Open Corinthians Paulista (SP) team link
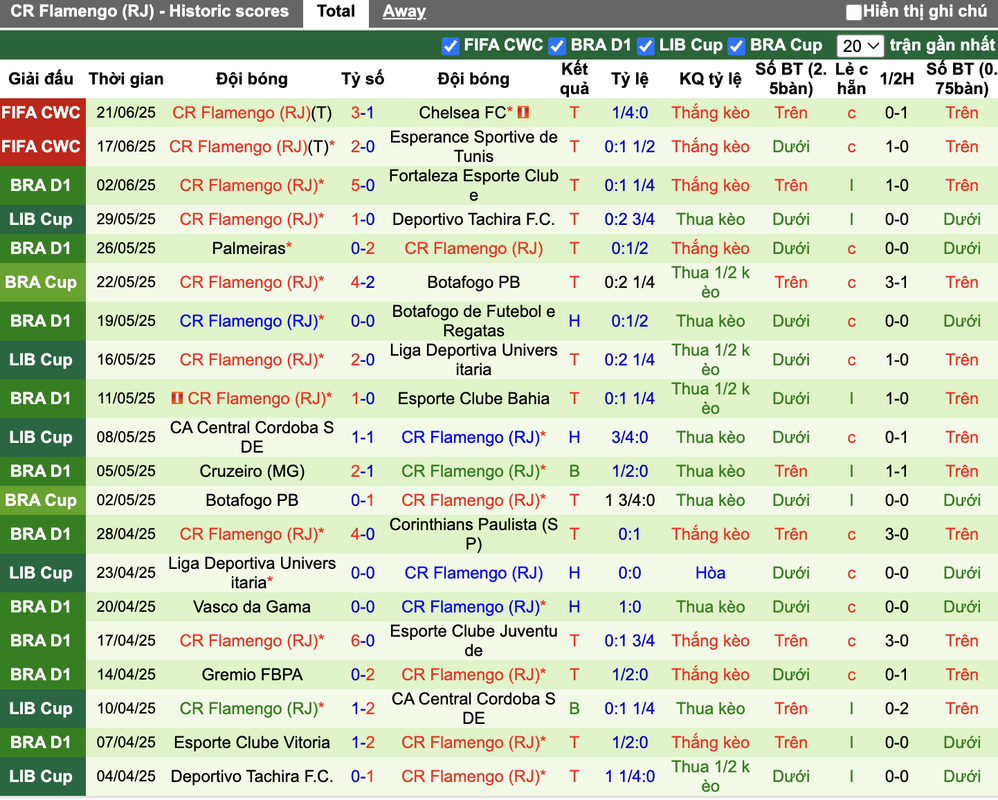This screenshot has width=998, height=800. point(474,534)
